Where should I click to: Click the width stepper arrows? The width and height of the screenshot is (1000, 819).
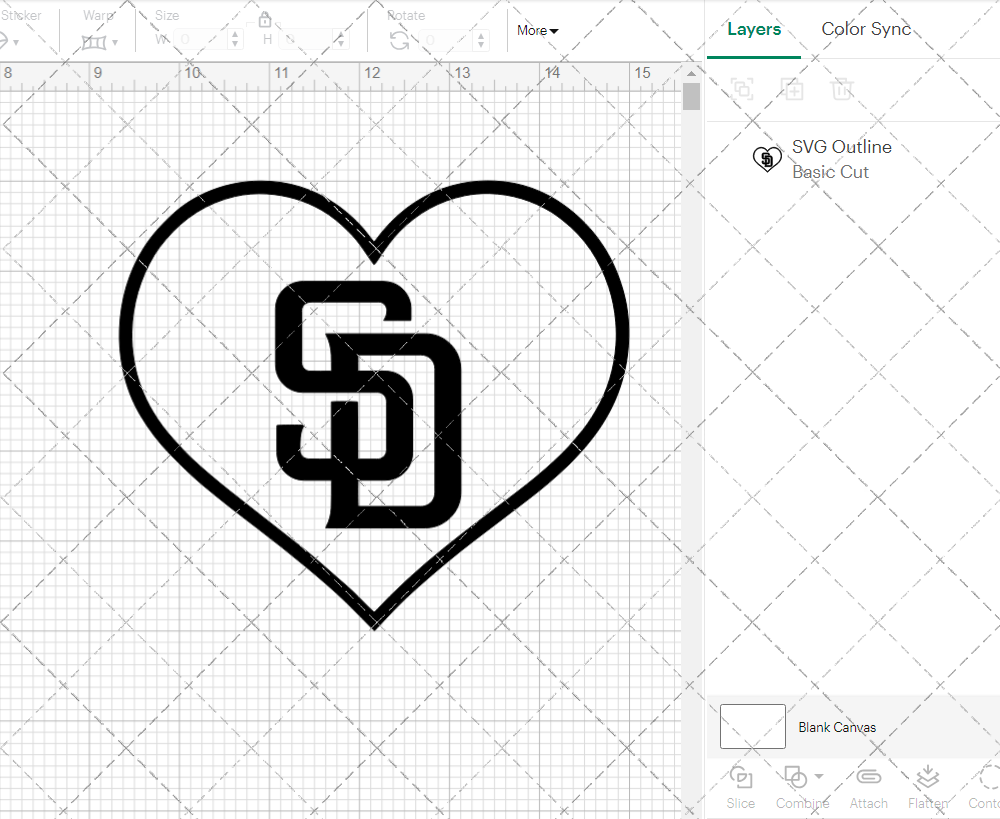coord(235,40)
